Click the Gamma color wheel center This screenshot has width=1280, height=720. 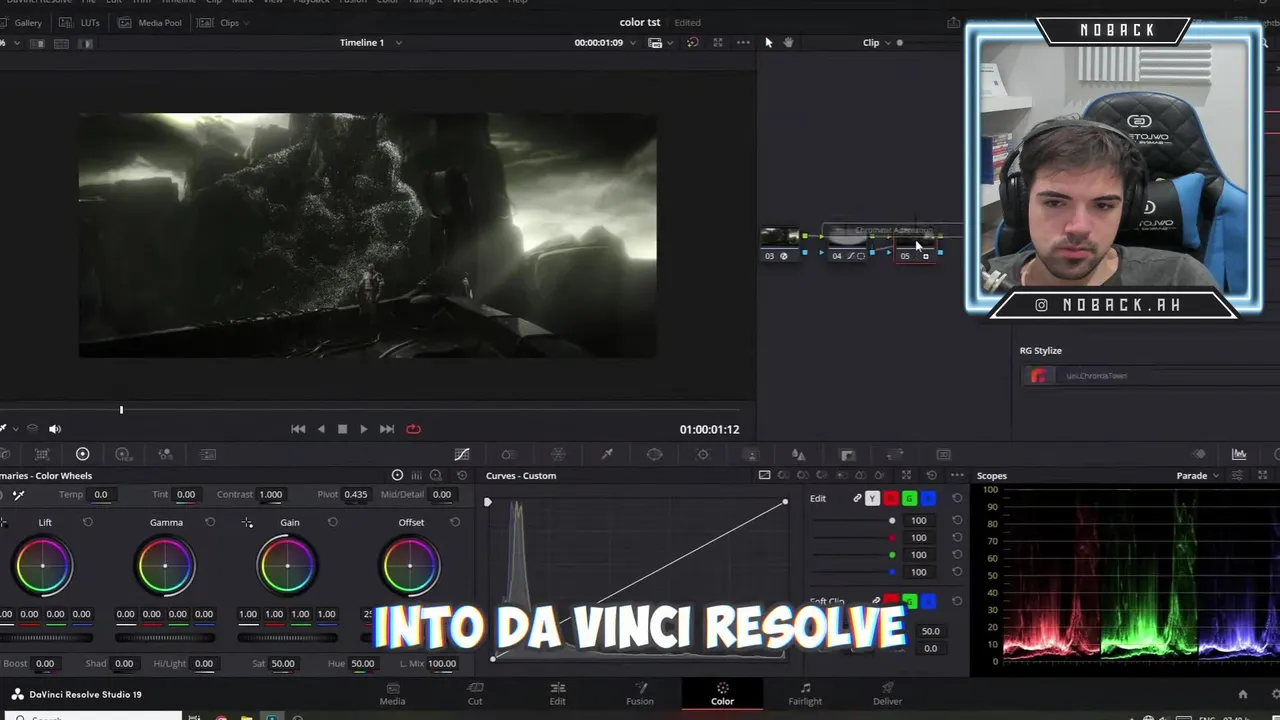click(165, 566)
